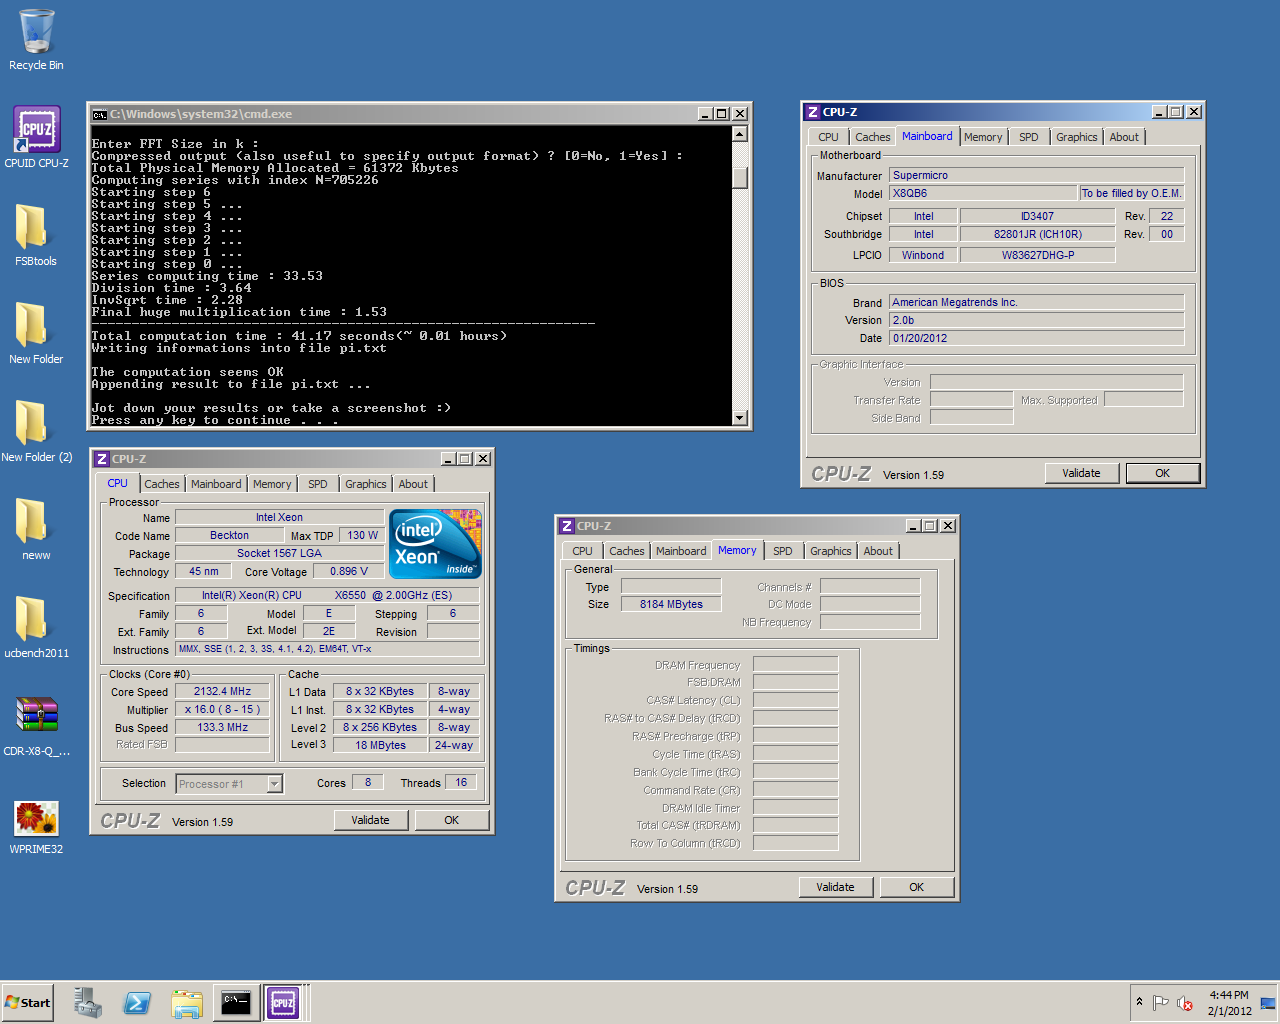
Task: Click the Code Name Beckton field
Action: pyautogui.click(x=229, y=535)
